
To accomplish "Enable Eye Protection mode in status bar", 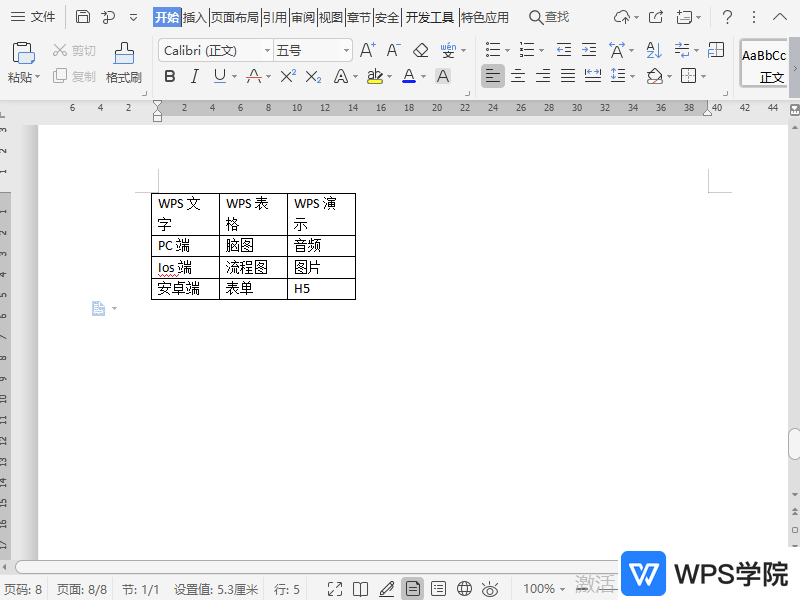I will (489, 588).
